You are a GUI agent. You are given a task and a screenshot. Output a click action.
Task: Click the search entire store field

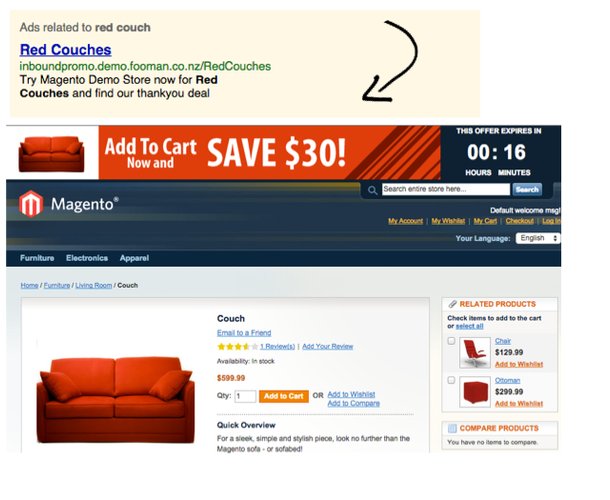click(445, 189)
